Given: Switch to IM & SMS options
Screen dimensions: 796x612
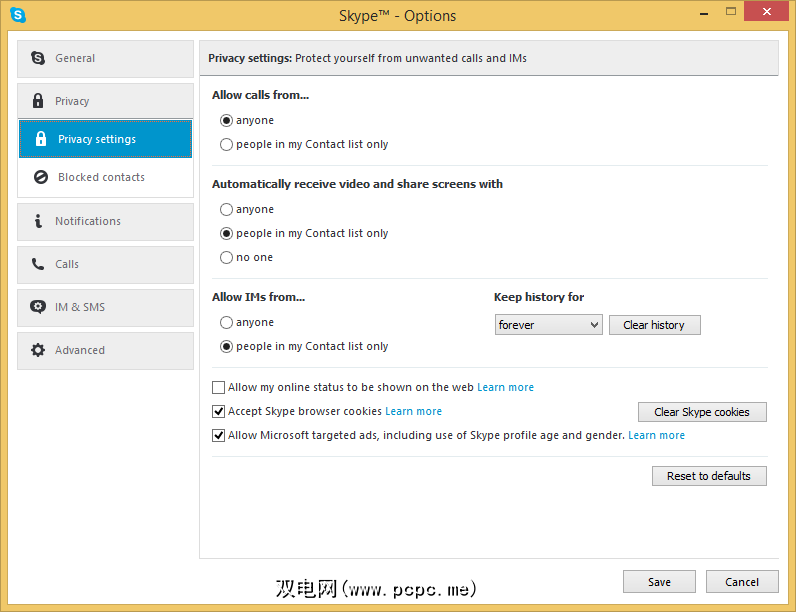Looking at the screenshot, I should point(106,308).
